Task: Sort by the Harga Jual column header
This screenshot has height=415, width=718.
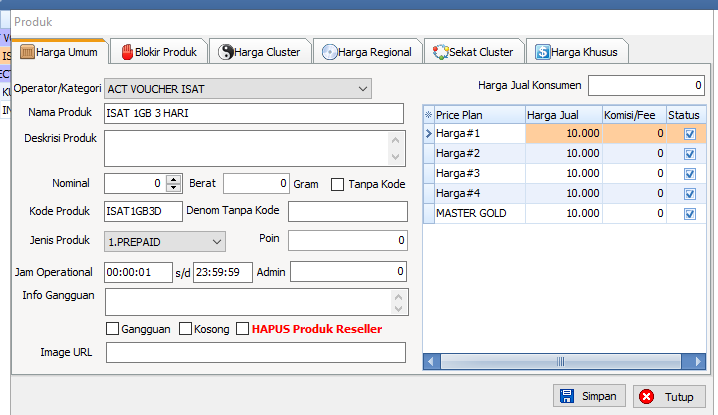Action: click(x=564, y=115)
